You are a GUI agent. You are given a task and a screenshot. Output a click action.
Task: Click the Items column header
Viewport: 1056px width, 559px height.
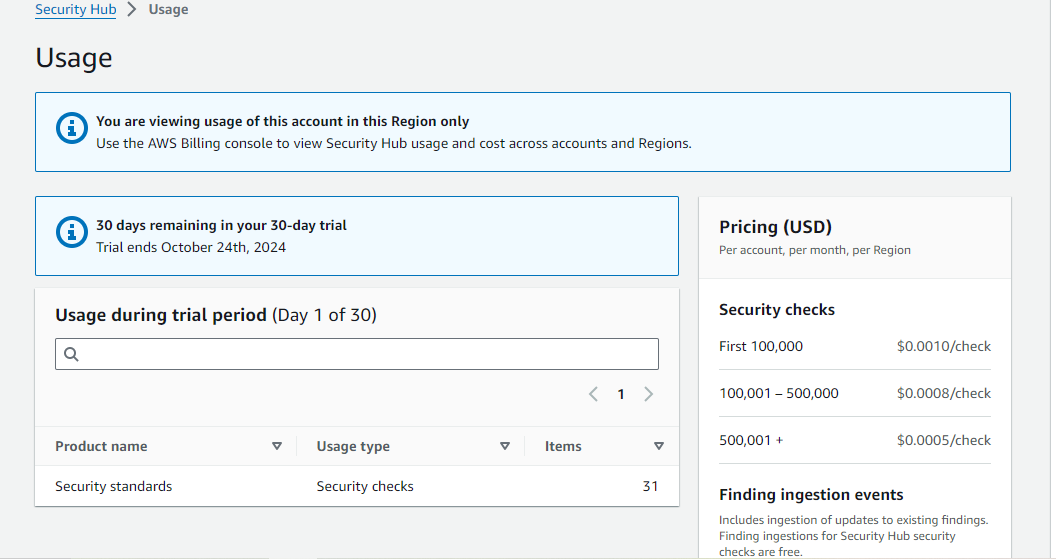point(563,447)
